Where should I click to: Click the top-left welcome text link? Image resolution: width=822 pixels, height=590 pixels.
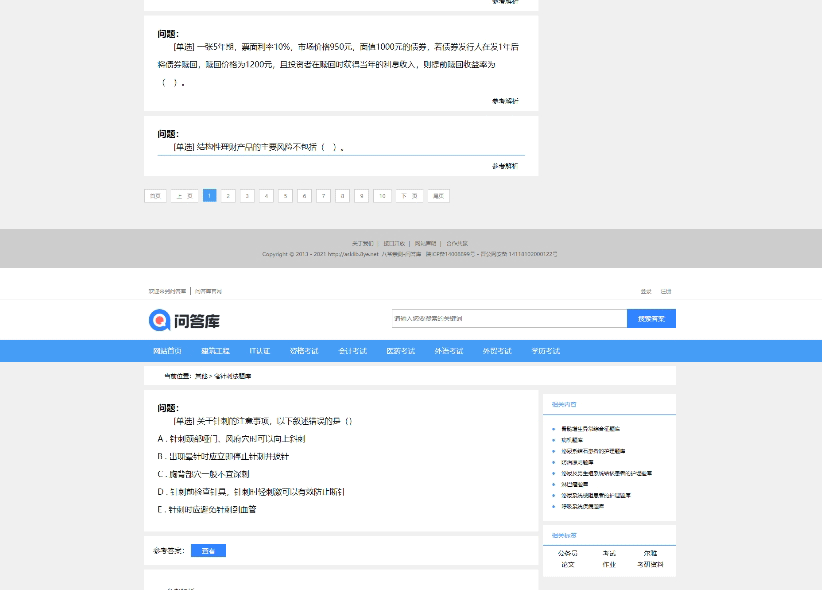167,291
